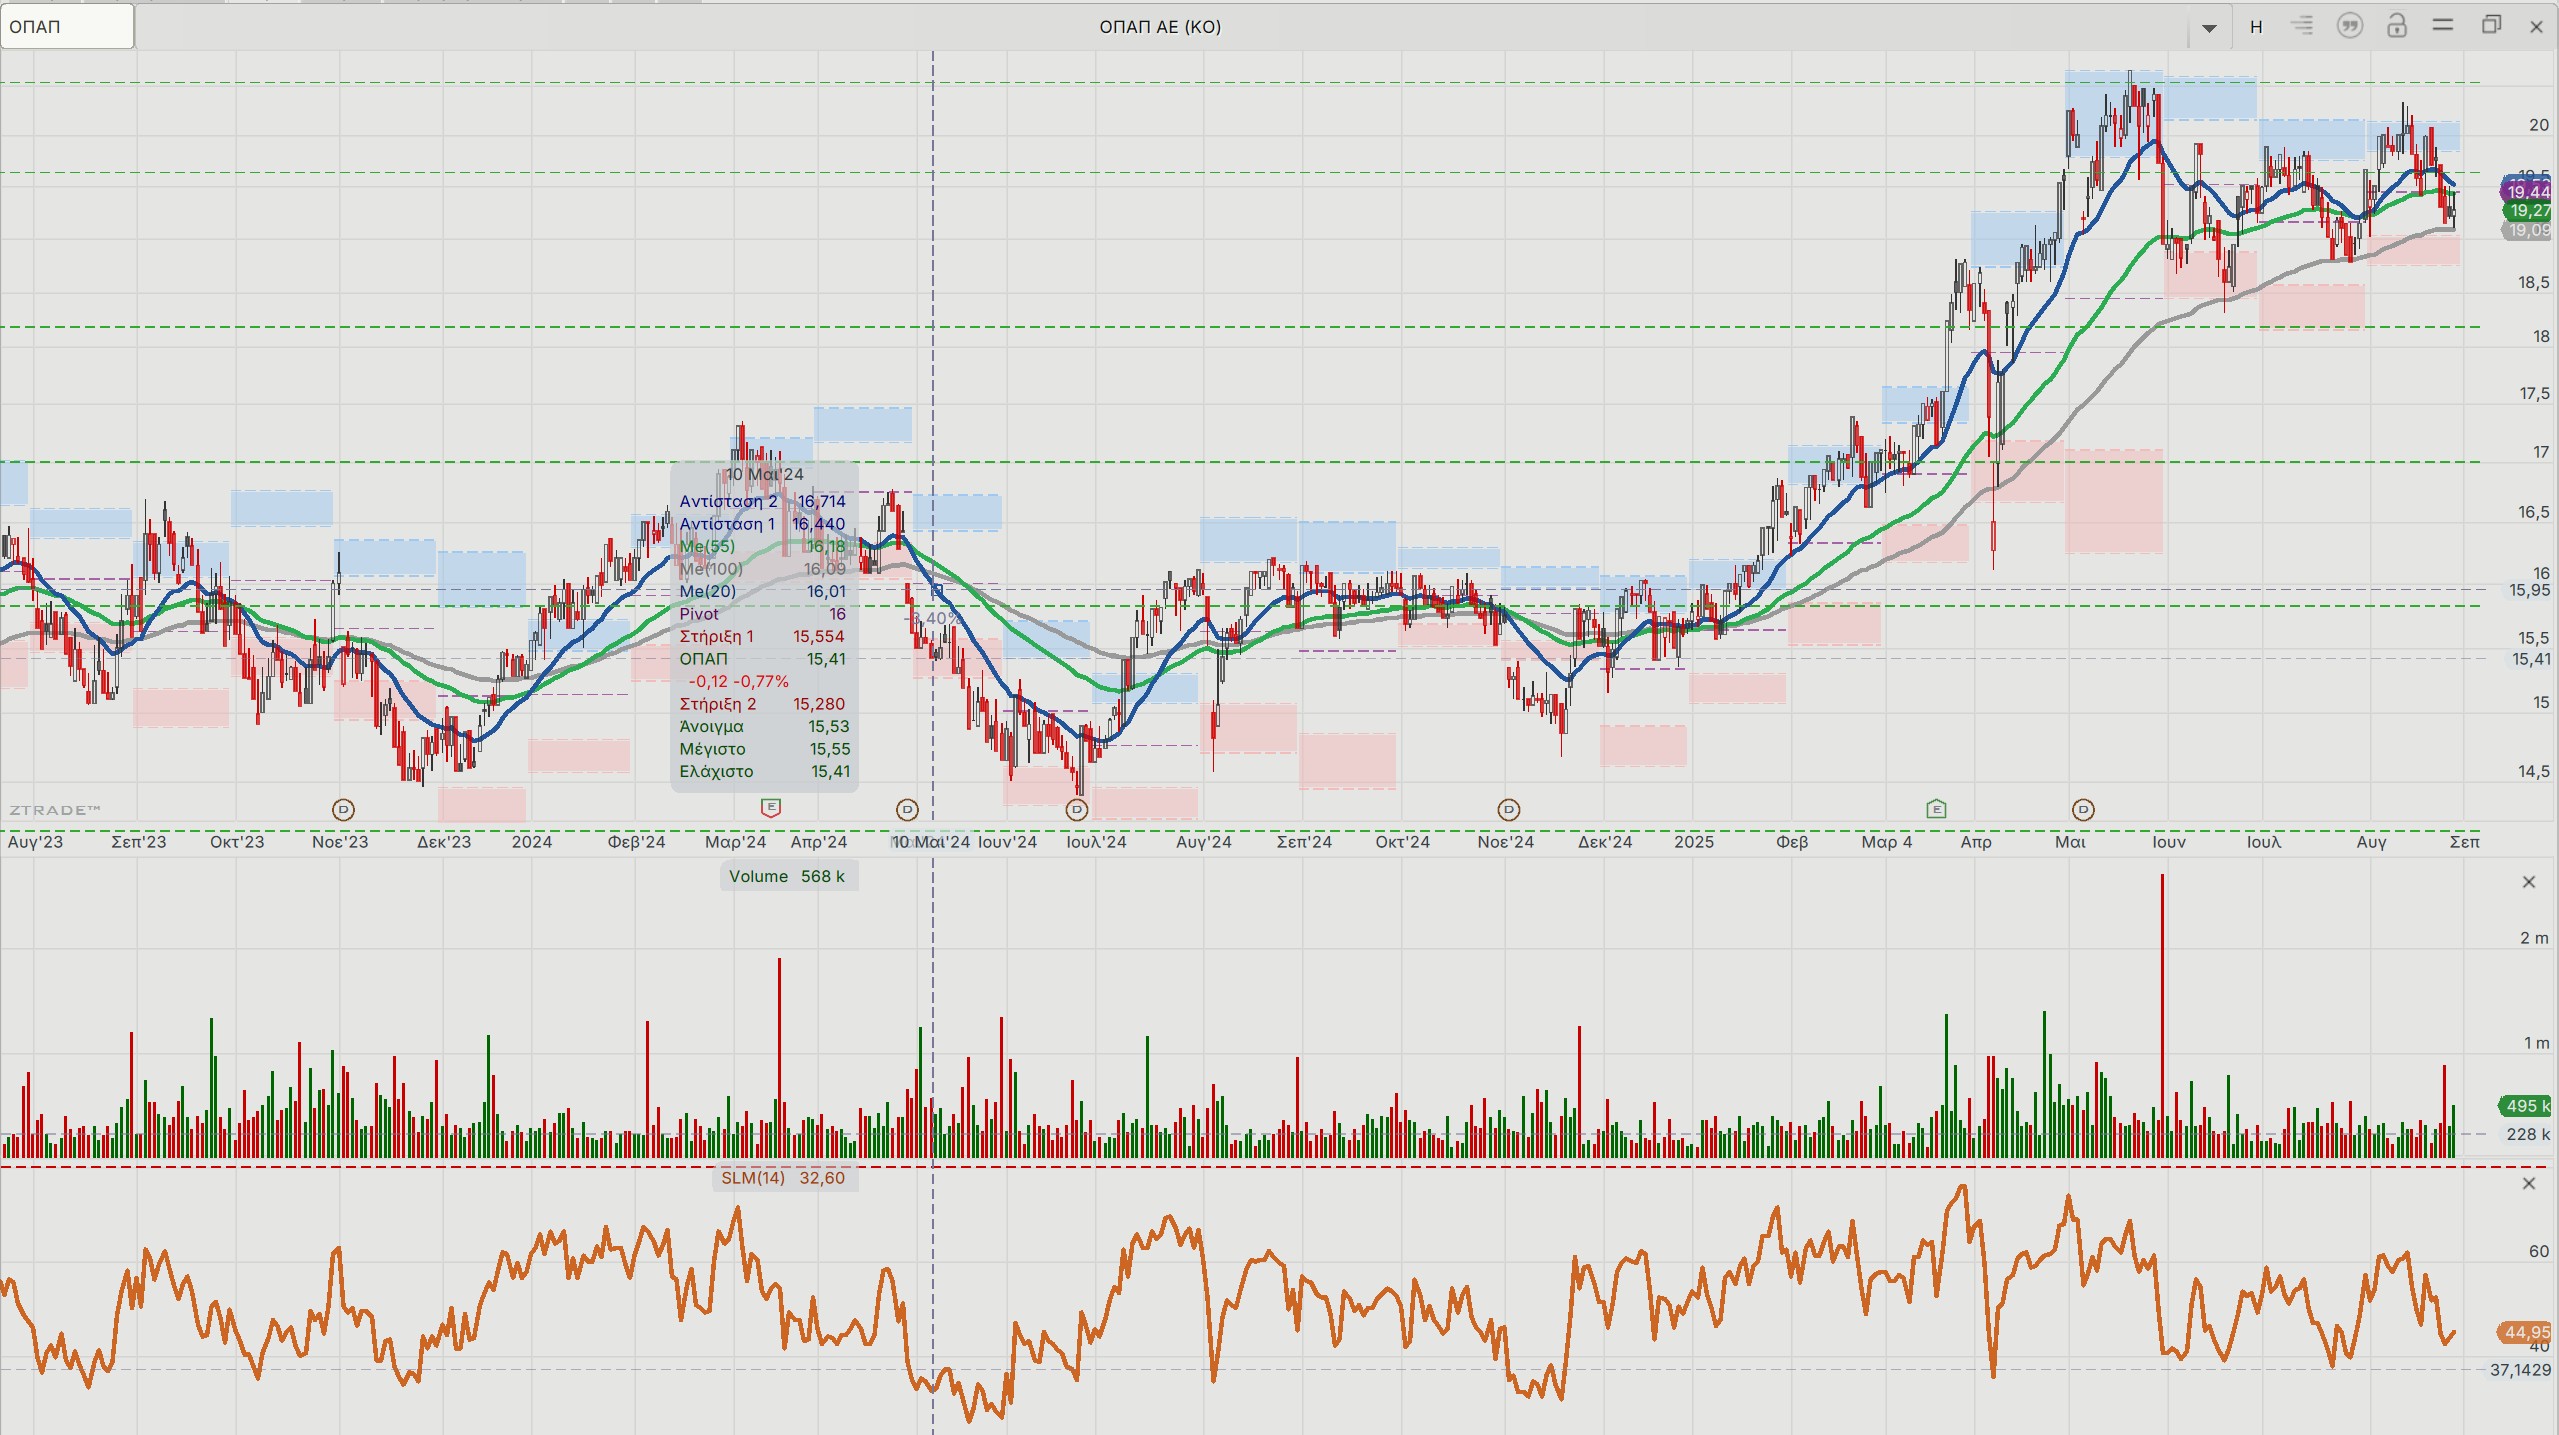Viewport: 2559px width, 1435px height.
Task: Click the Άνοιγμα 15,53 row in tooltip
Action: (x=763, y=726)
